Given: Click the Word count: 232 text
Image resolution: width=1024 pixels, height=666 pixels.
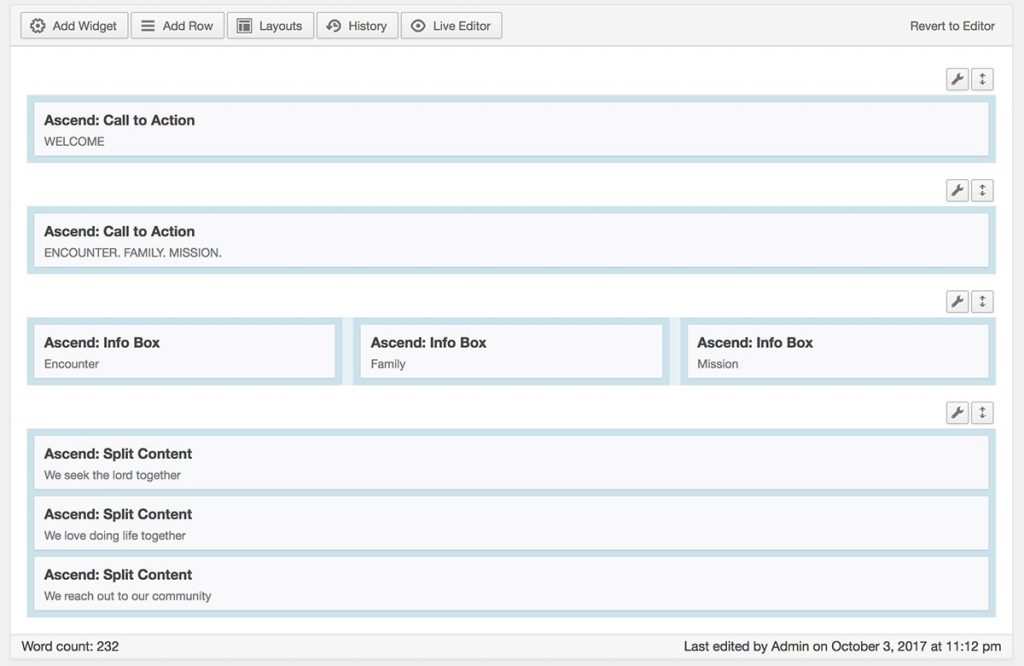Looking at the screenshot, I should pos(70,646).
